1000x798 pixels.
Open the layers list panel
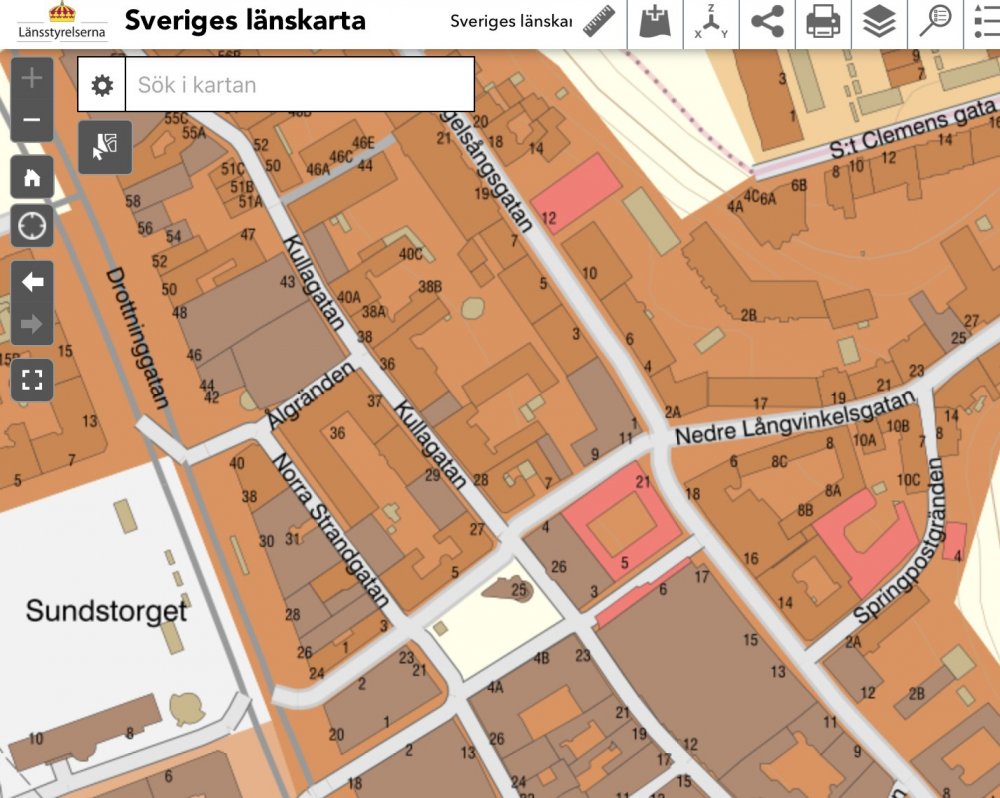pyautogui.click(x=879, y=21)
